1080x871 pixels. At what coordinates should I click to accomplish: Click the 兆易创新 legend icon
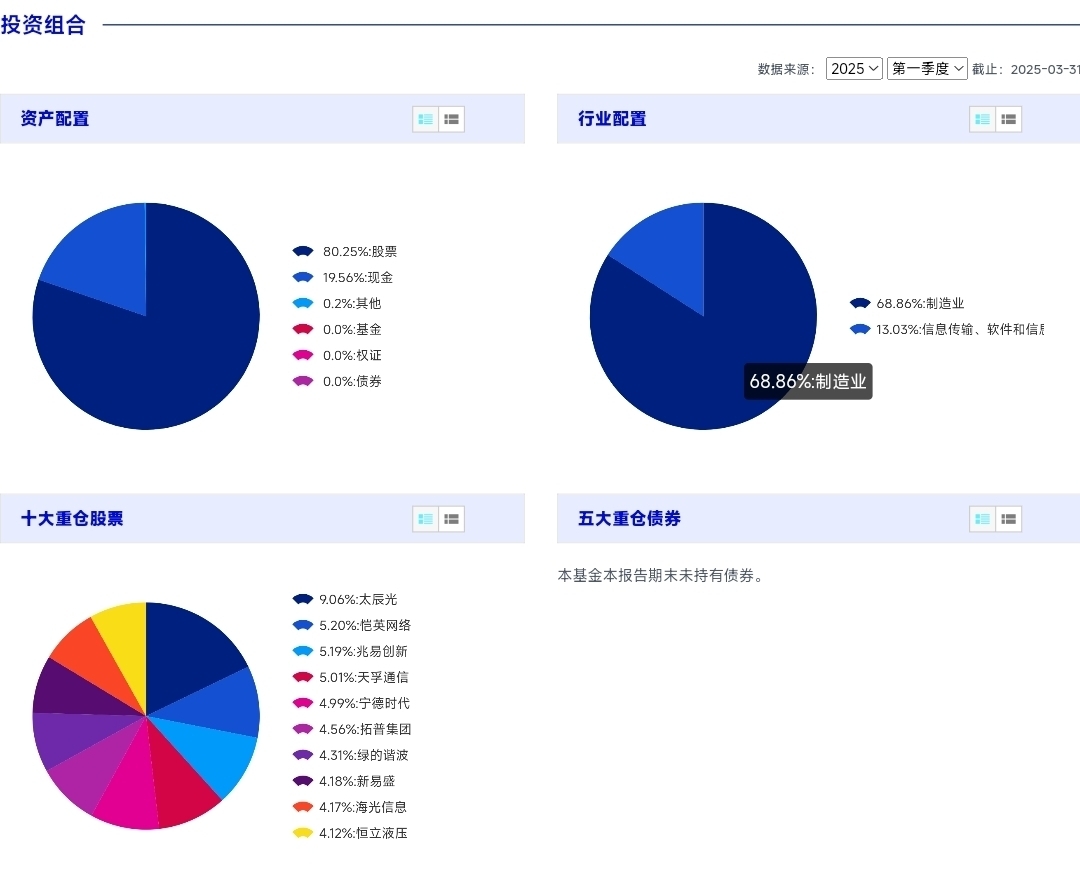303,651
